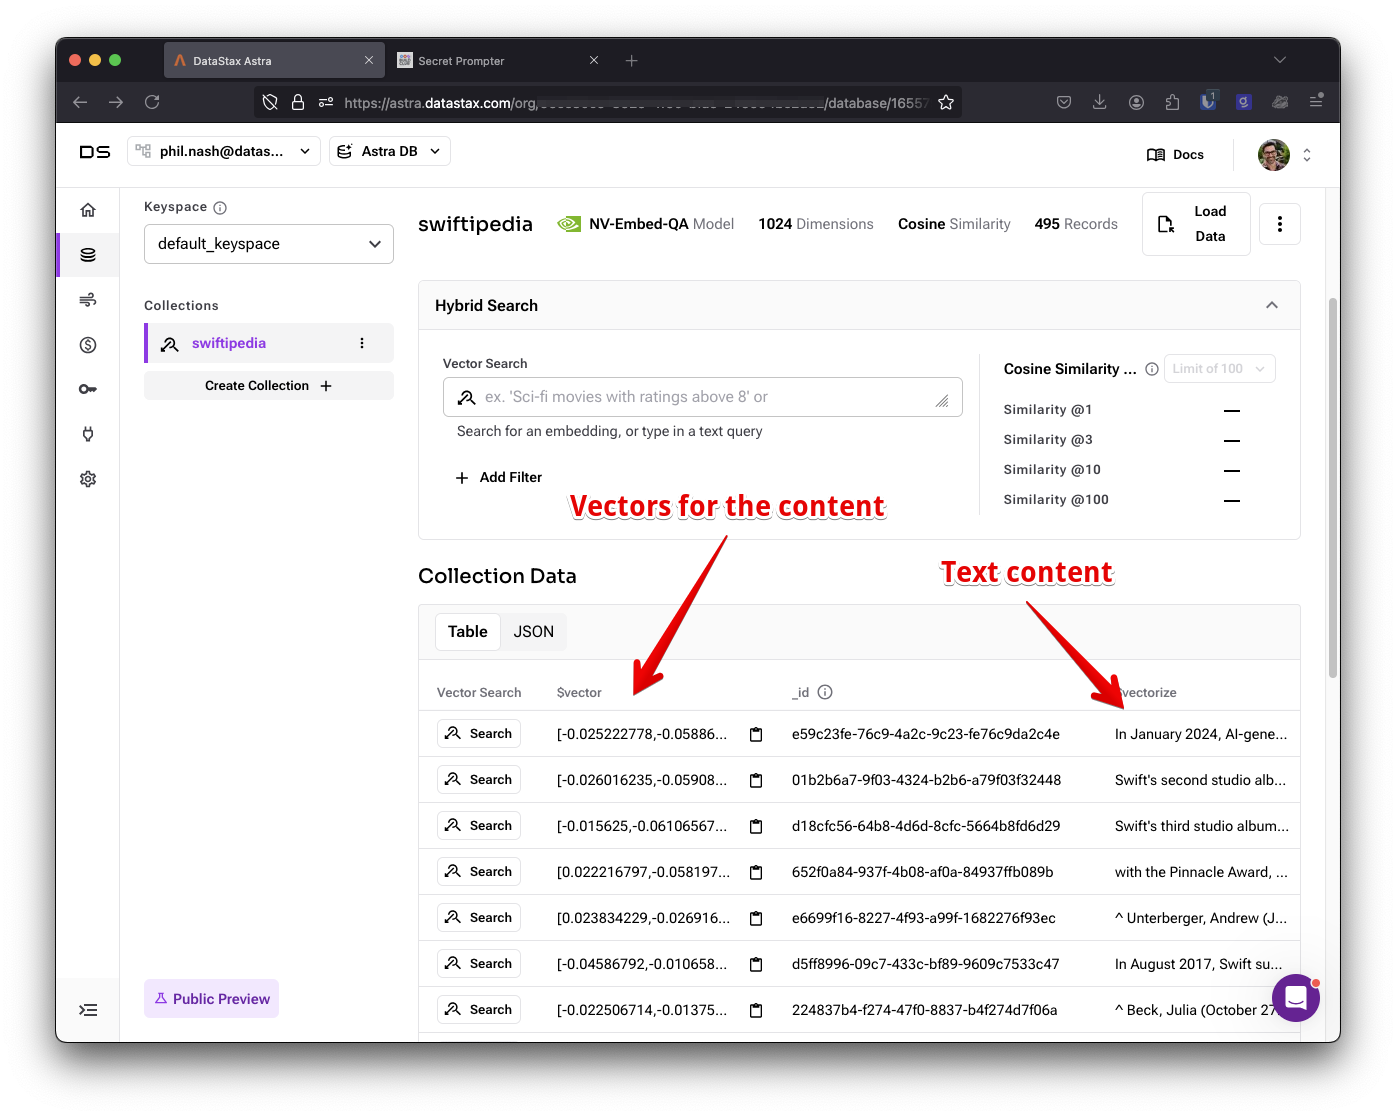Click Search in the 224837b4 row
The image size is (1396, 1116).
click(479, 1010)
